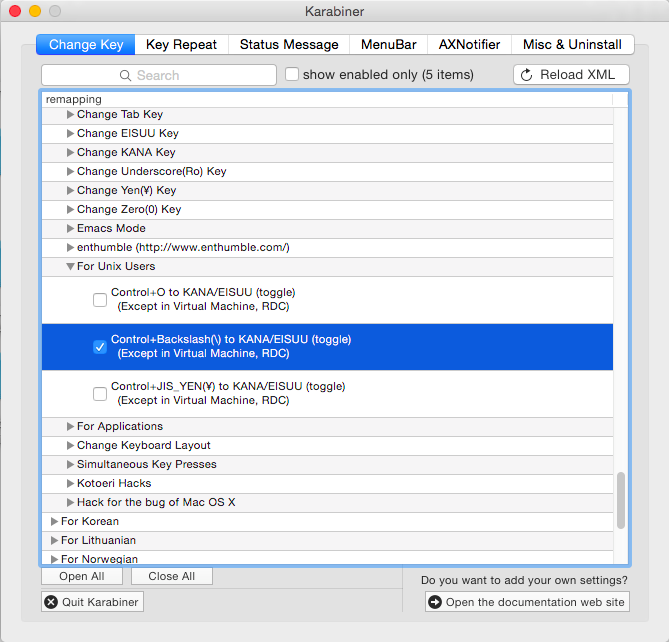Image resolution: width=669 pixels, height=642 pixels.
Task: Collapse For Unix Users group
Action: click(x=70, y=267)
